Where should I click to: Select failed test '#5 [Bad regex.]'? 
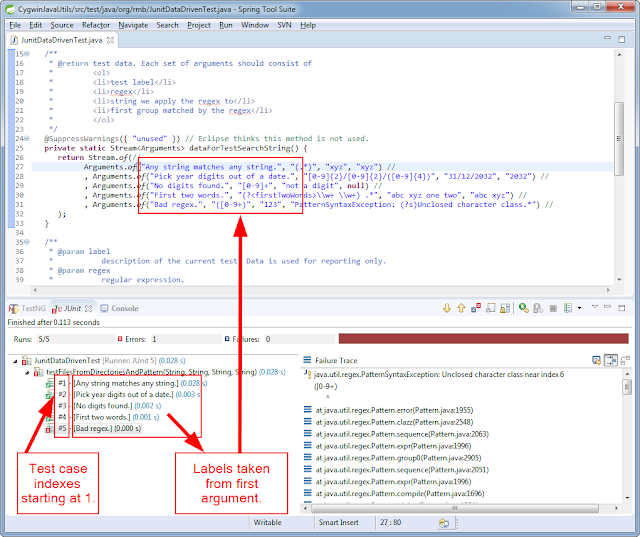tap(93, 428)
